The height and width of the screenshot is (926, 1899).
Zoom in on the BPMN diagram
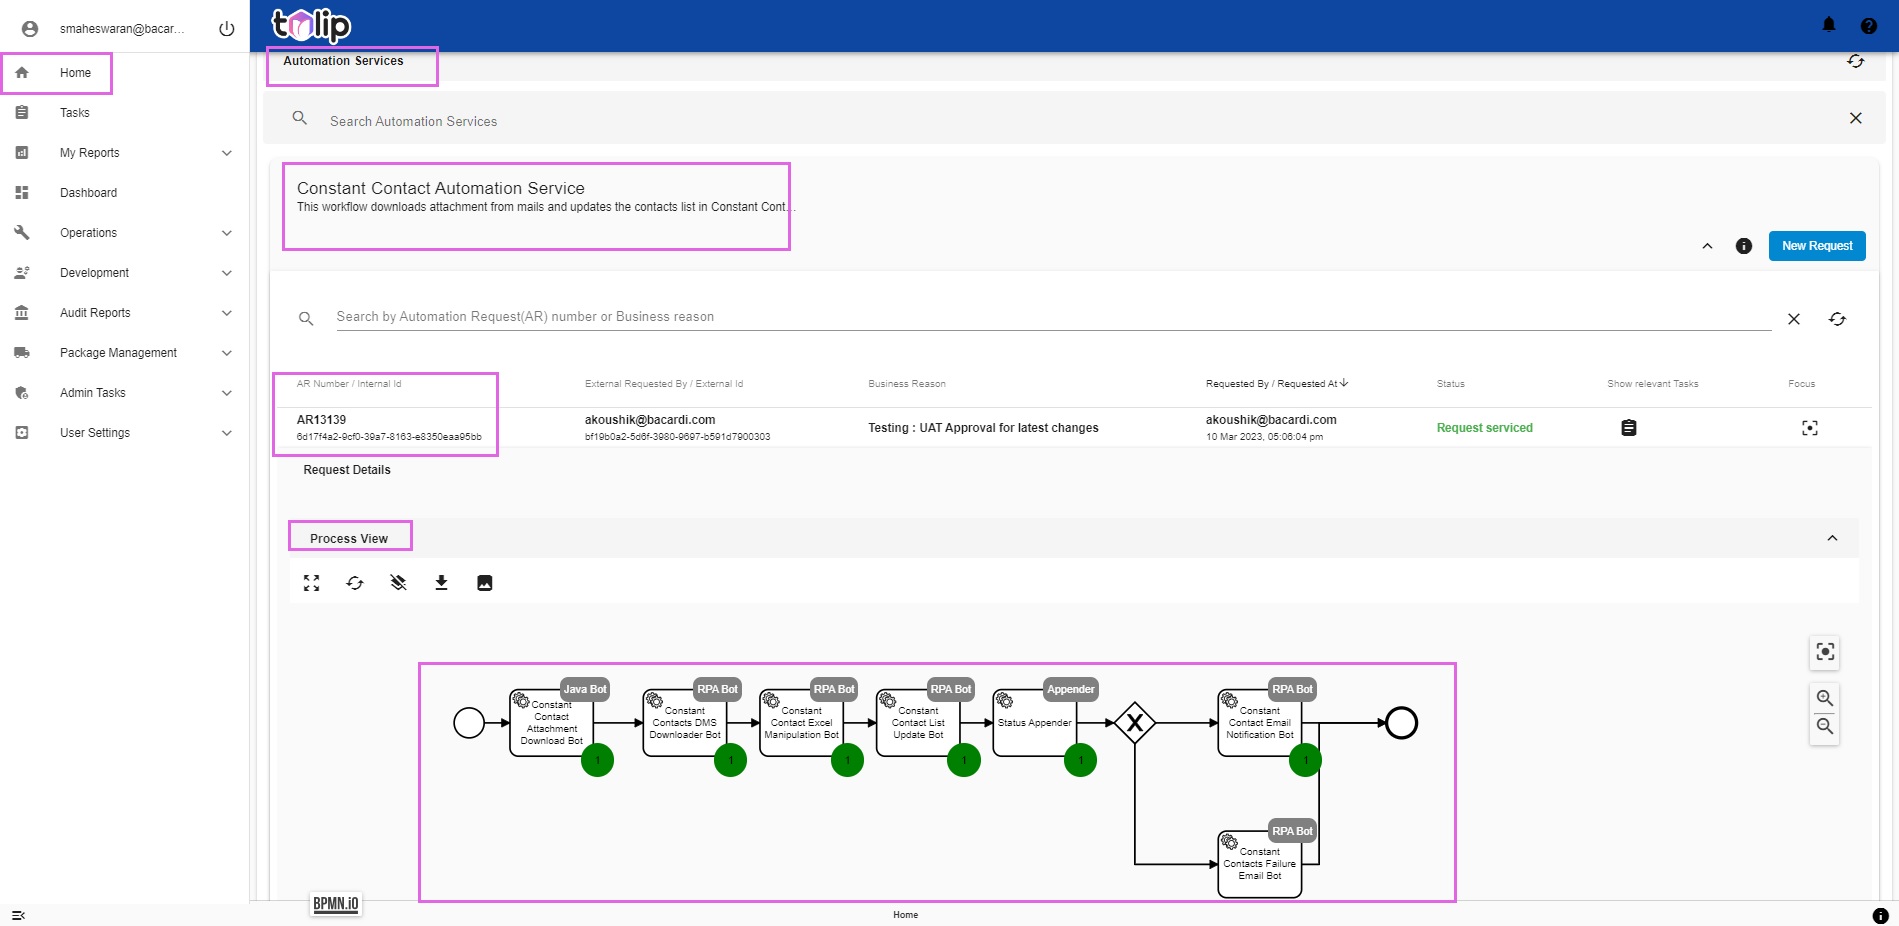click(1825, 698)
